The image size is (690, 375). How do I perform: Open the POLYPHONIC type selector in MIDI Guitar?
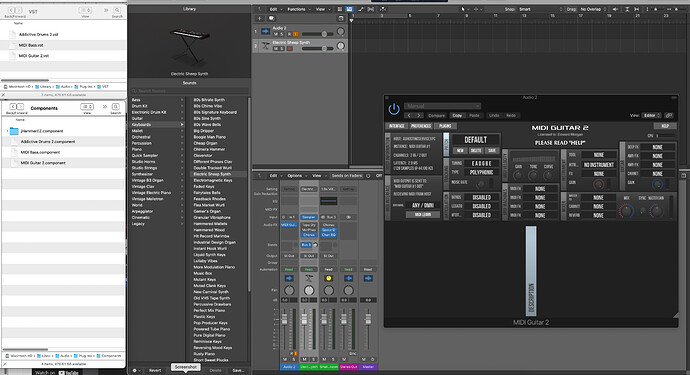482,172
